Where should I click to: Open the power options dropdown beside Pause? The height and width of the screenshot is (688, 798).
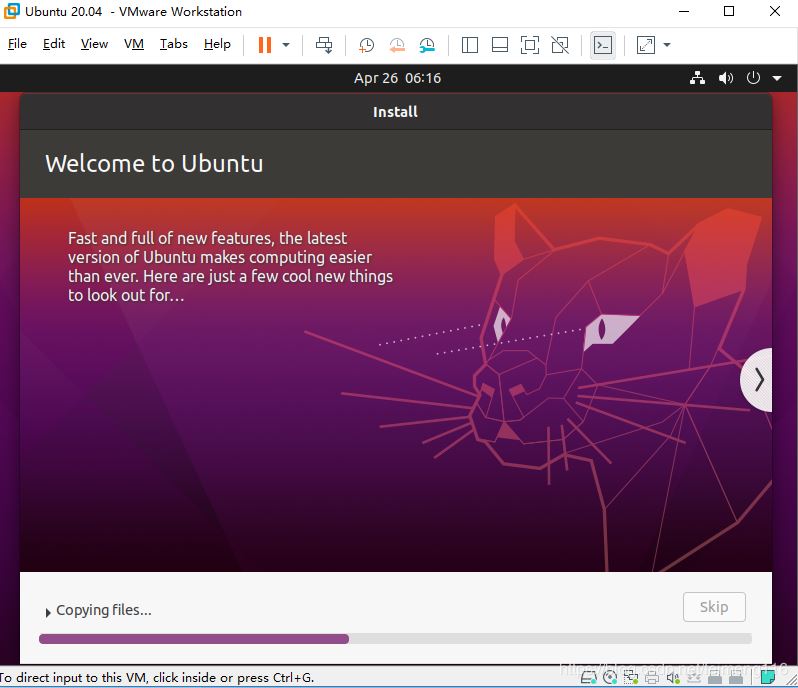tap(286, 45)
